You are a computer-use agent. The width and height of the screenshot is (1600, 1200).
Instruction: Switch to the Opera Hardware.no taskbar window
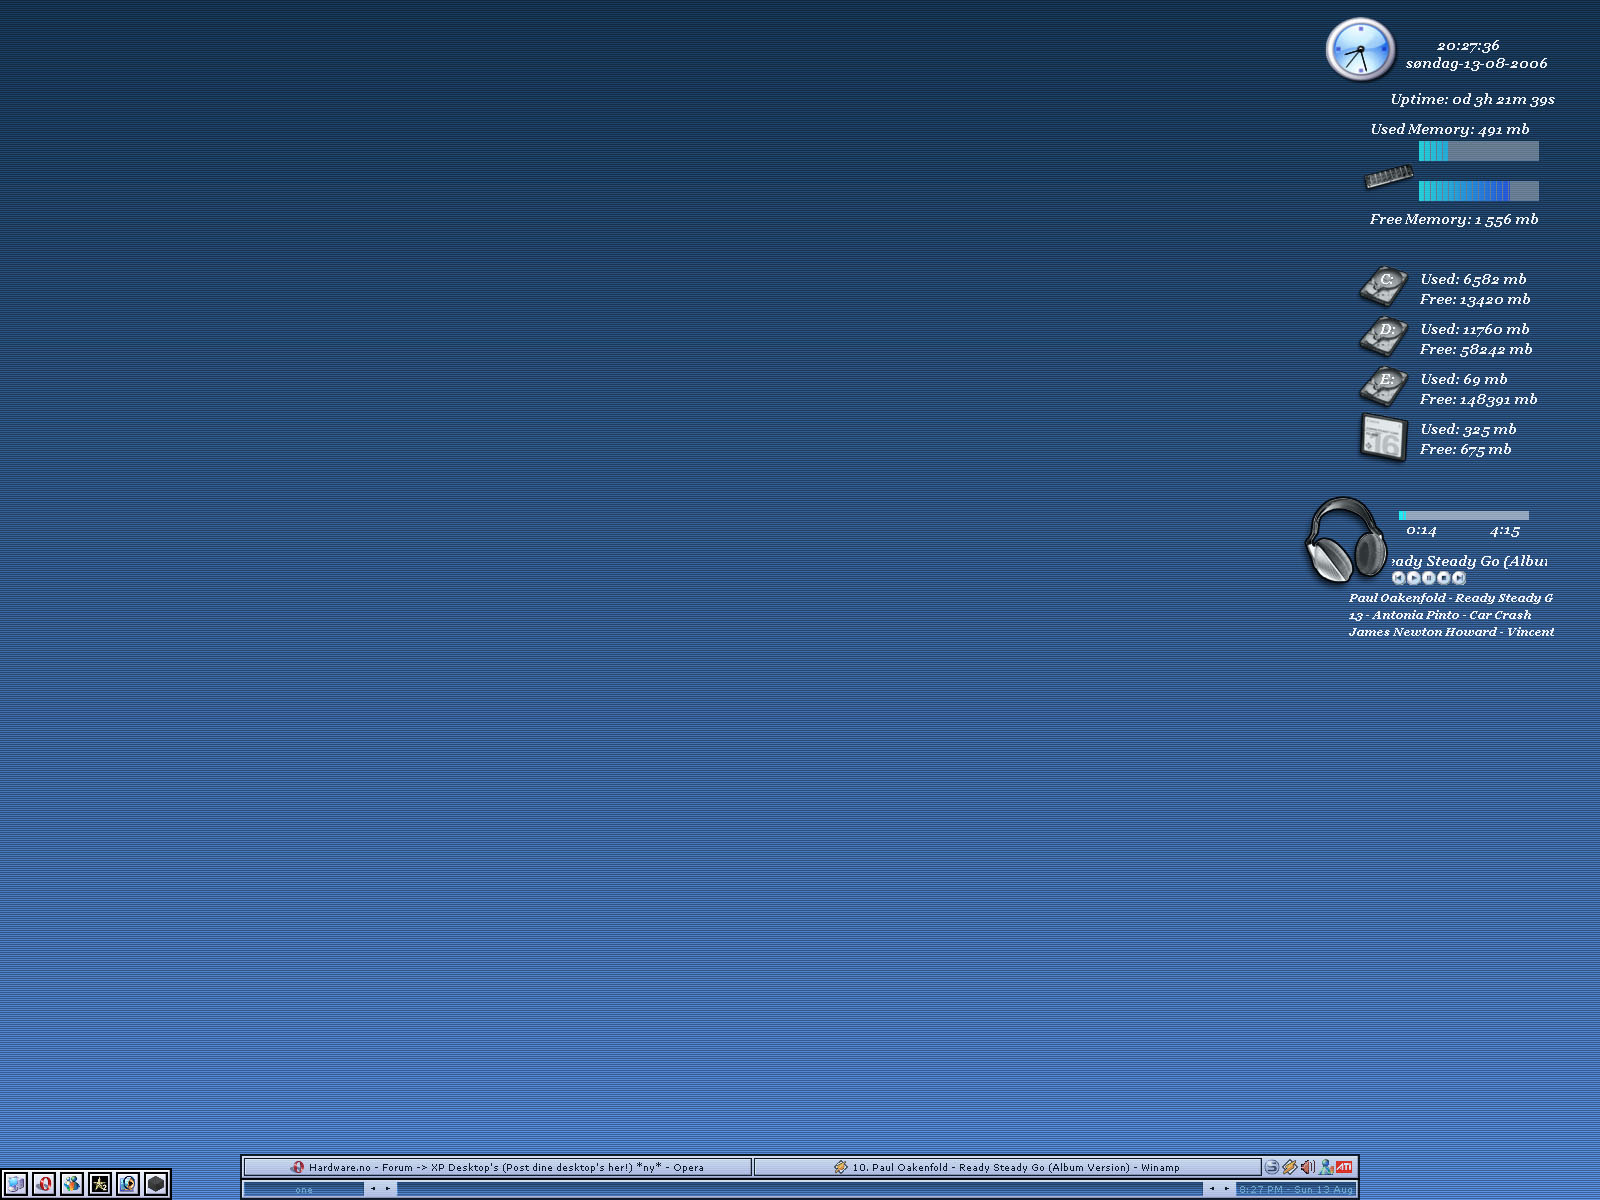(x=498, y=1167)
